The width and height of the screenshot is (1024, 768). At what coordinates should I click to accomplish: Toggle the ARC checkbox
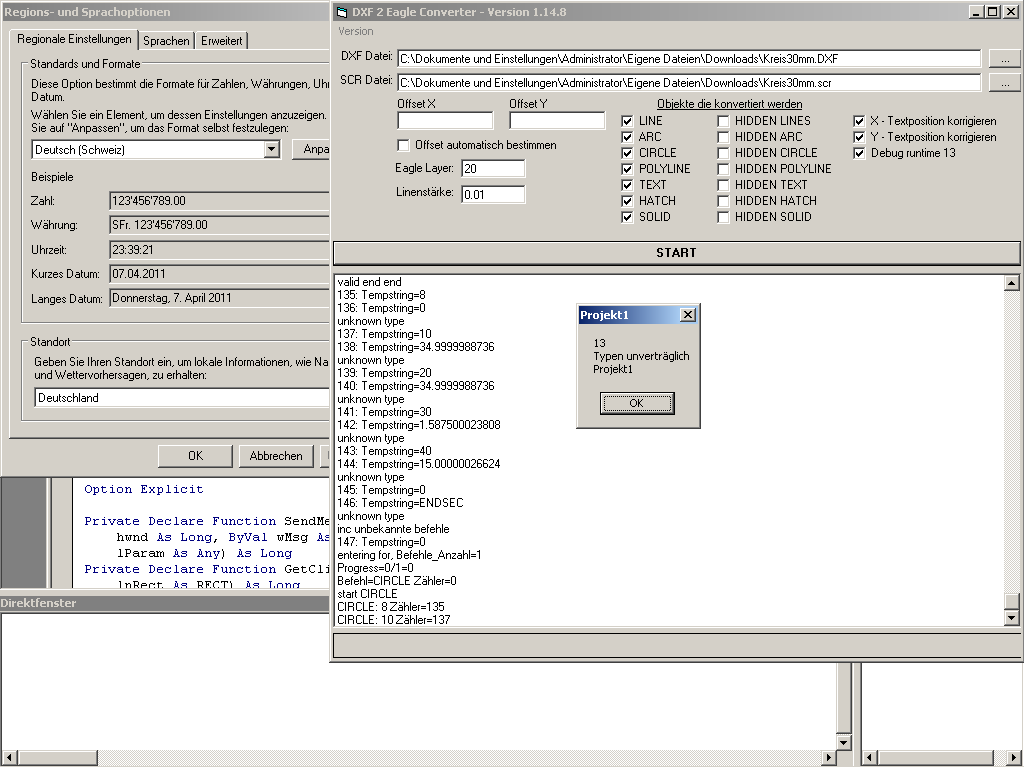(x=627, y=137)
